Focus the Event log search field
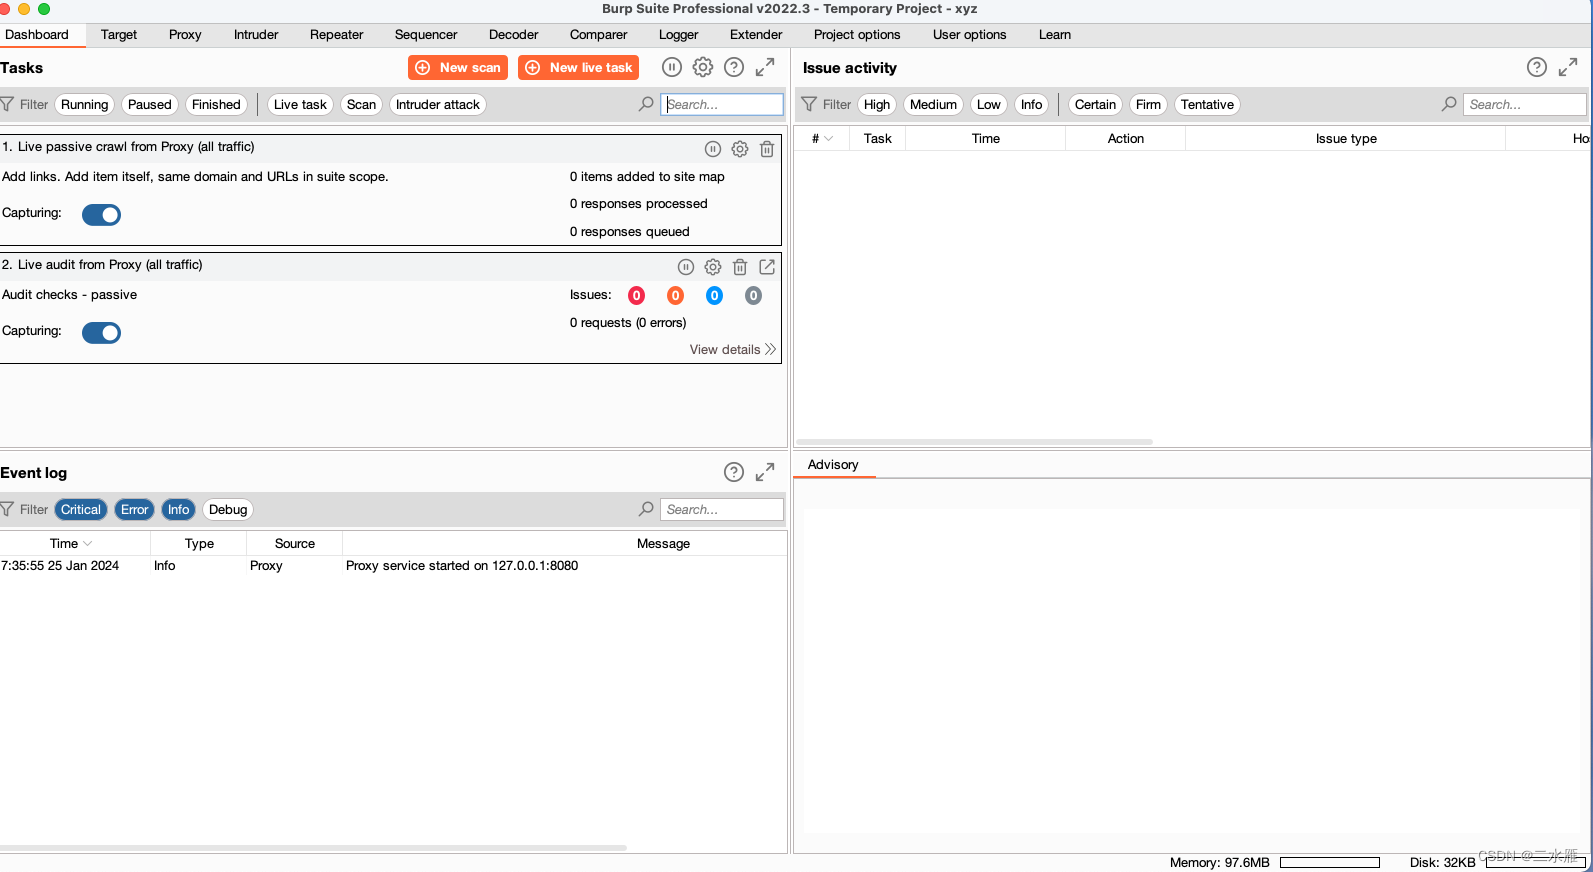1593x872 pixels. coord(722,509)
